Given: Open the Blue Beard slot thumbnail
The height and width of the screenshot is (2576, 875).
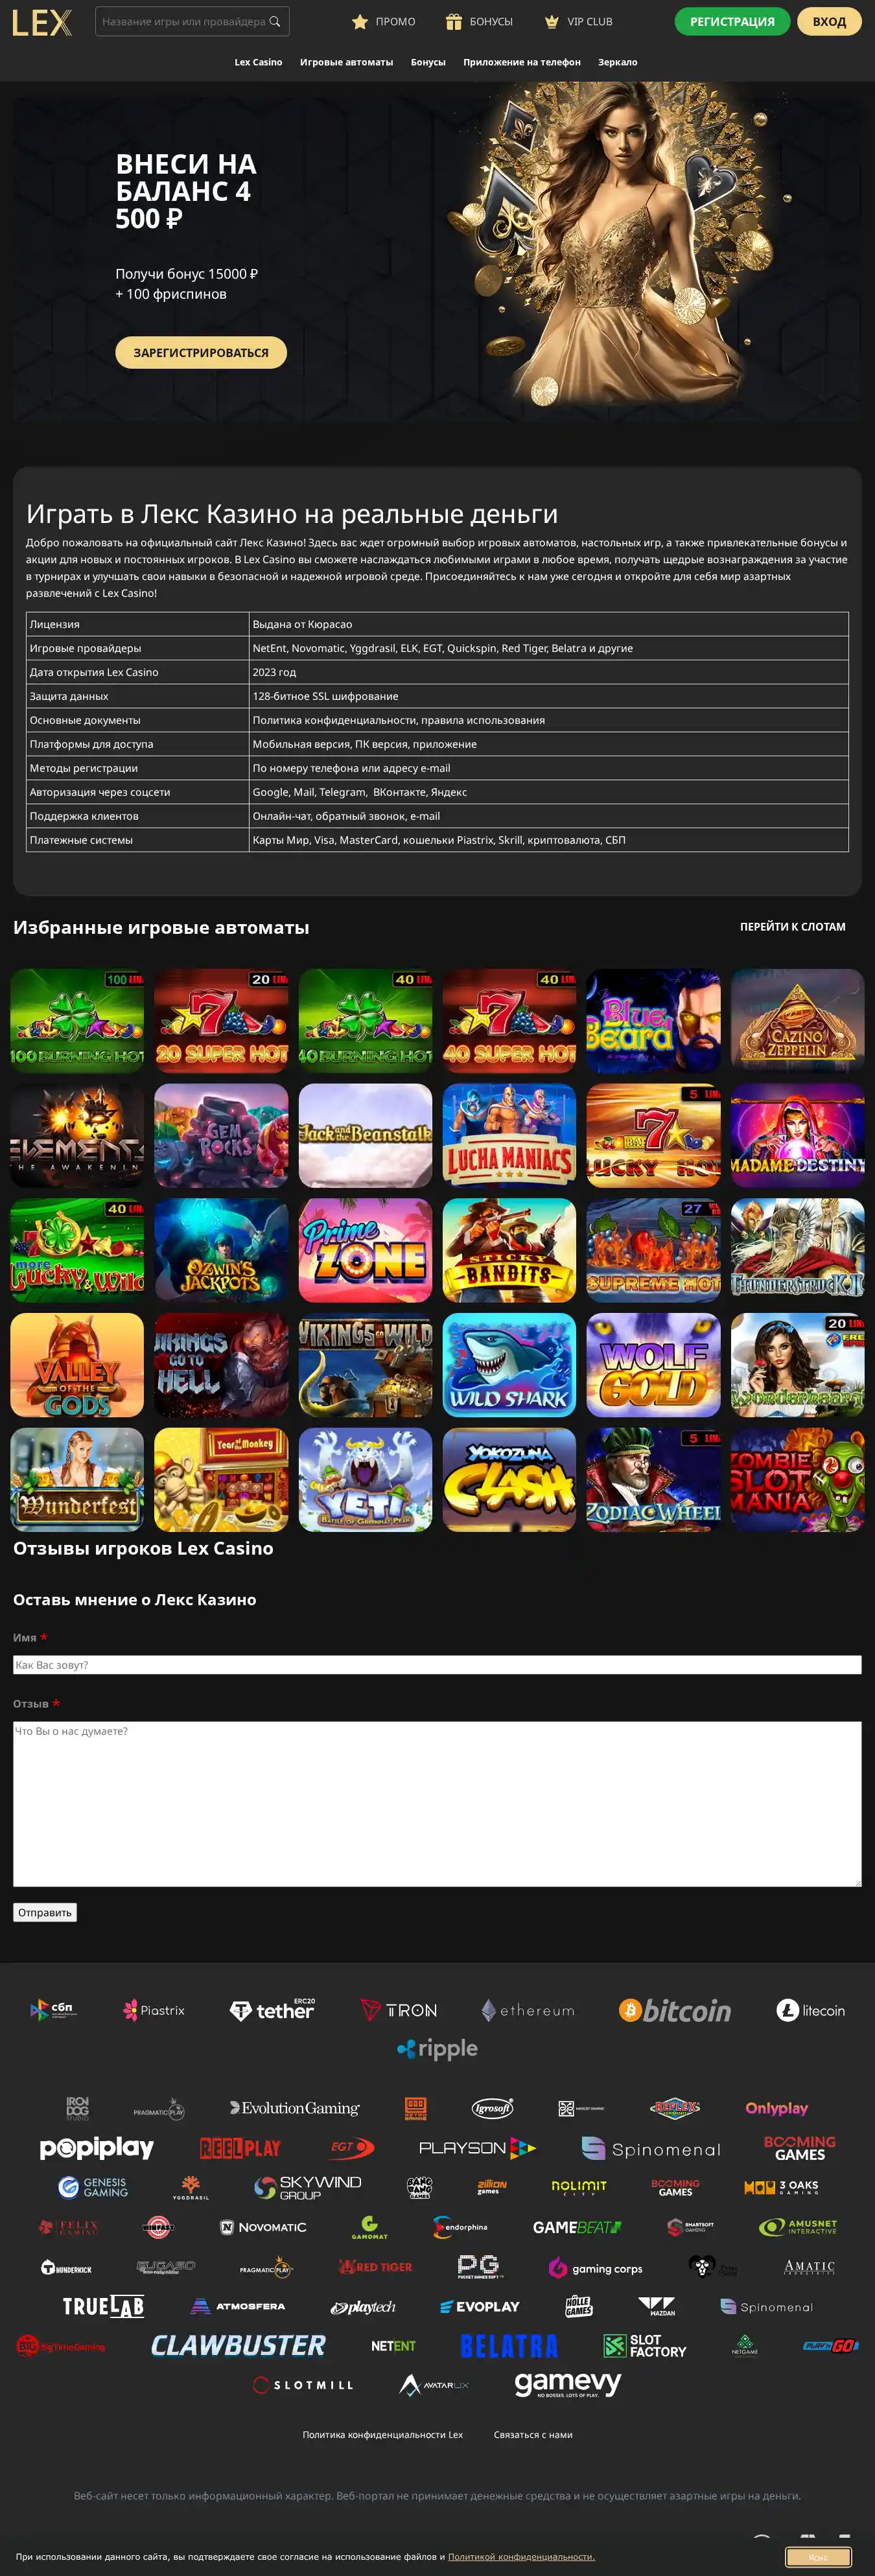Looking at the screenshot, I should 653,1021.
